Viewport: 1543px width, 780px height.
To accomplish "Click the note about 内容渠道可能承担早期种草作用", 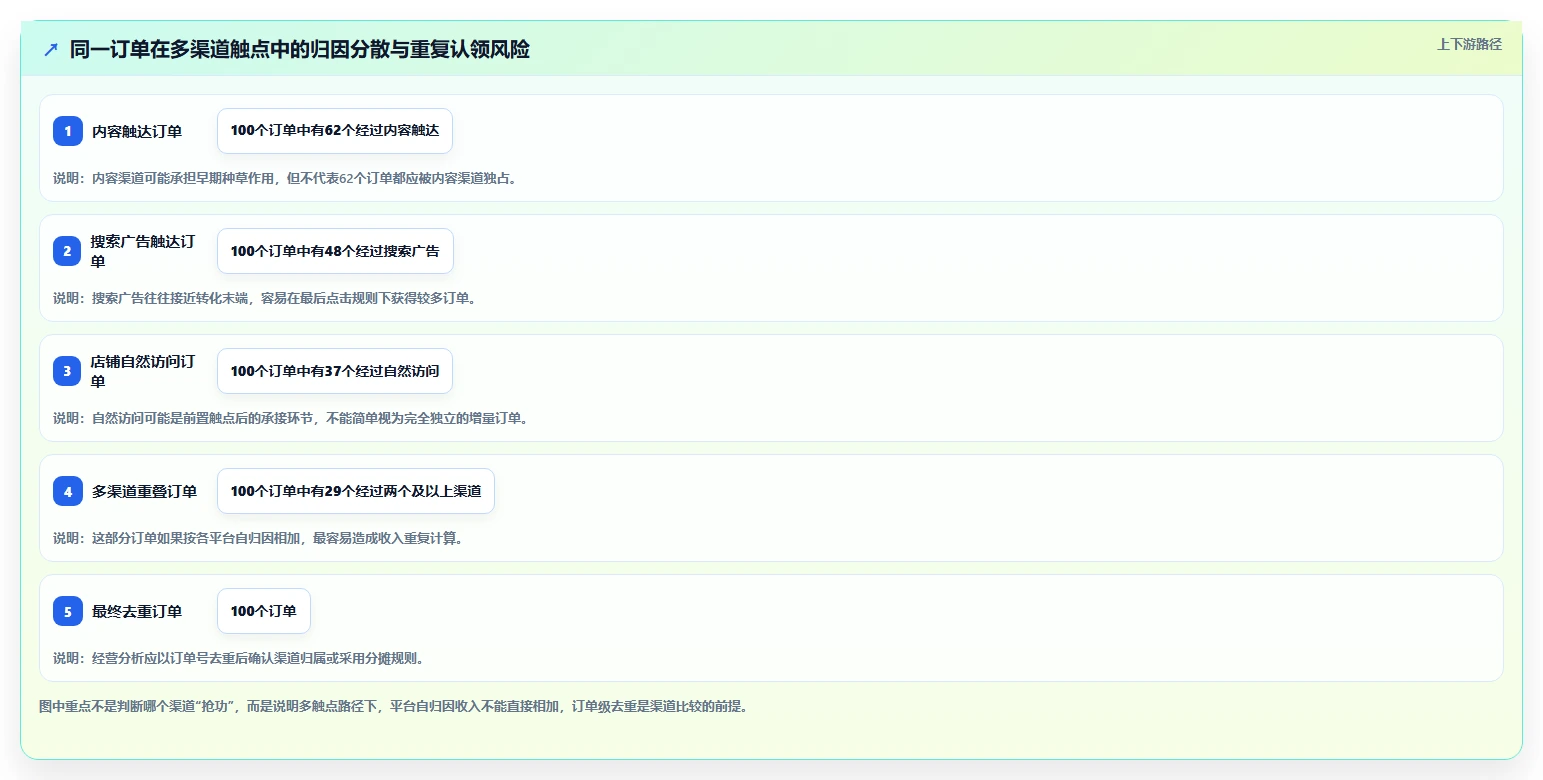I will (285, 178).
